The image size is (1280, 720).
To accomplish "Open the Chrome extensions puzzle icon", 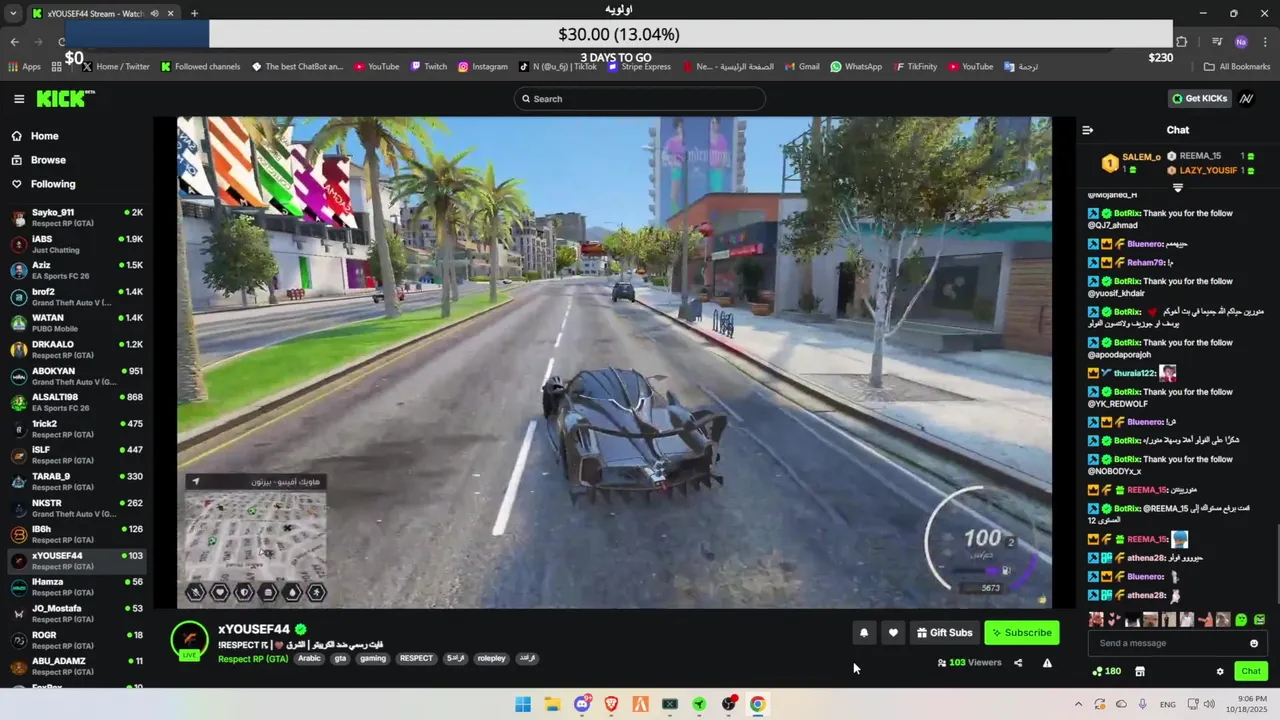I will tap(1182, 42).
